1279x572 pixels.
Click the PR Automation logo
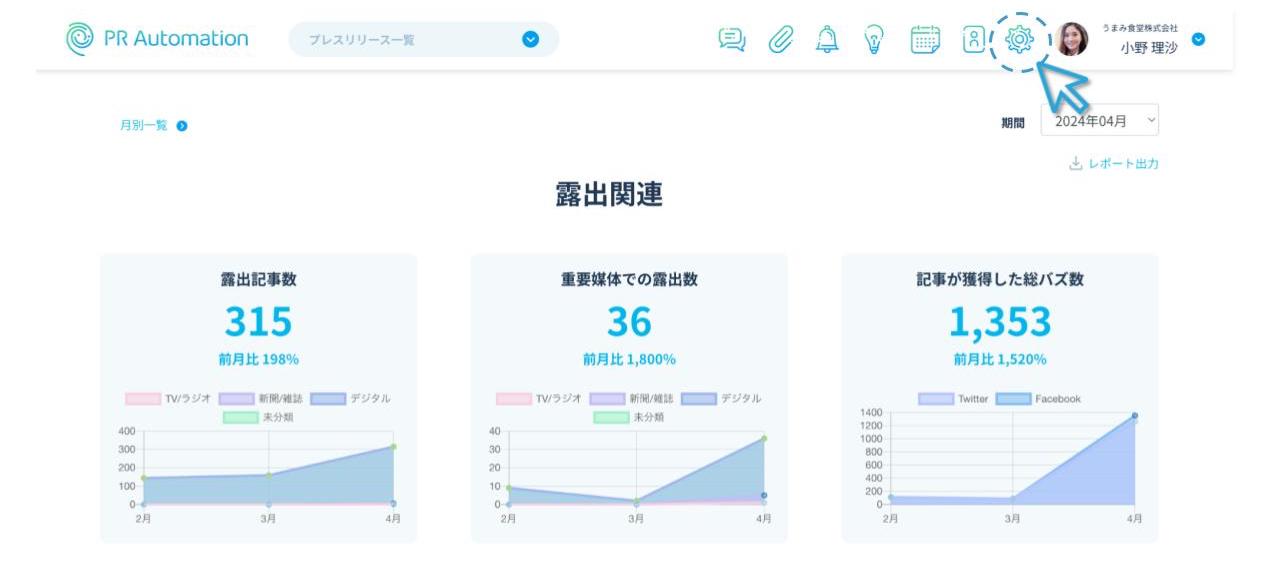(156, 39)
